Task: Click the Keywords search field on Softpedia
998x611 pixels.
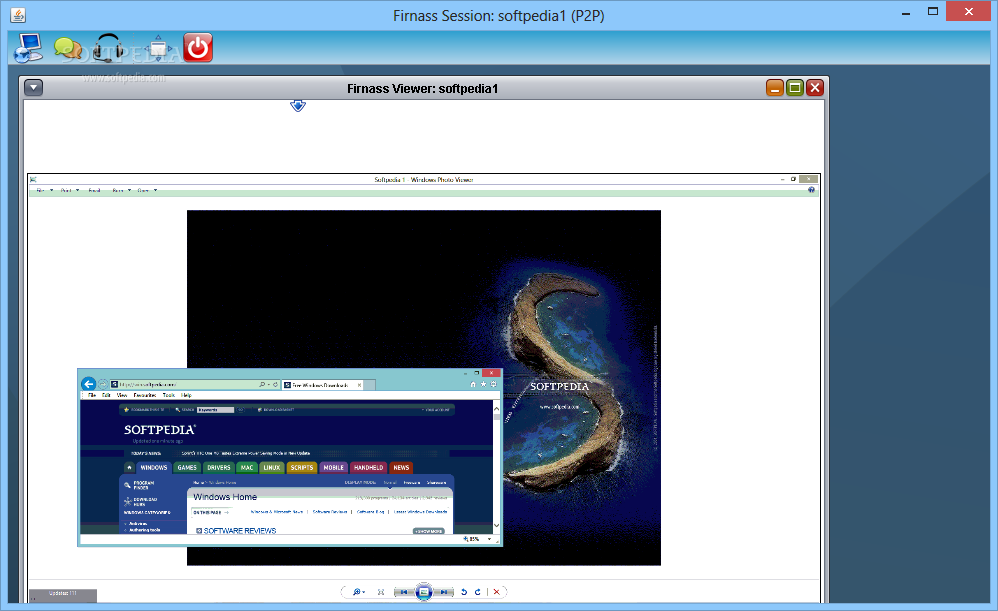Action: 215,410
